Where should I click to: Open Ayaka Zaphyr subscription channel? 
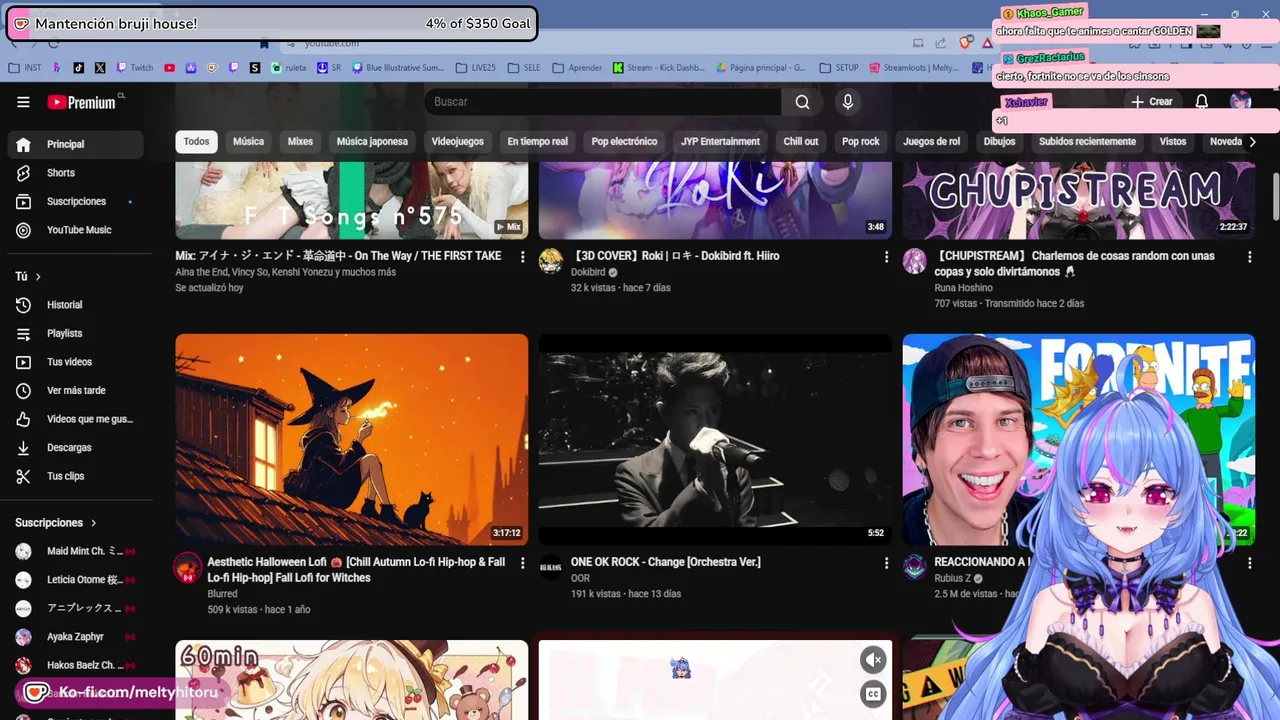coord(76,637)
